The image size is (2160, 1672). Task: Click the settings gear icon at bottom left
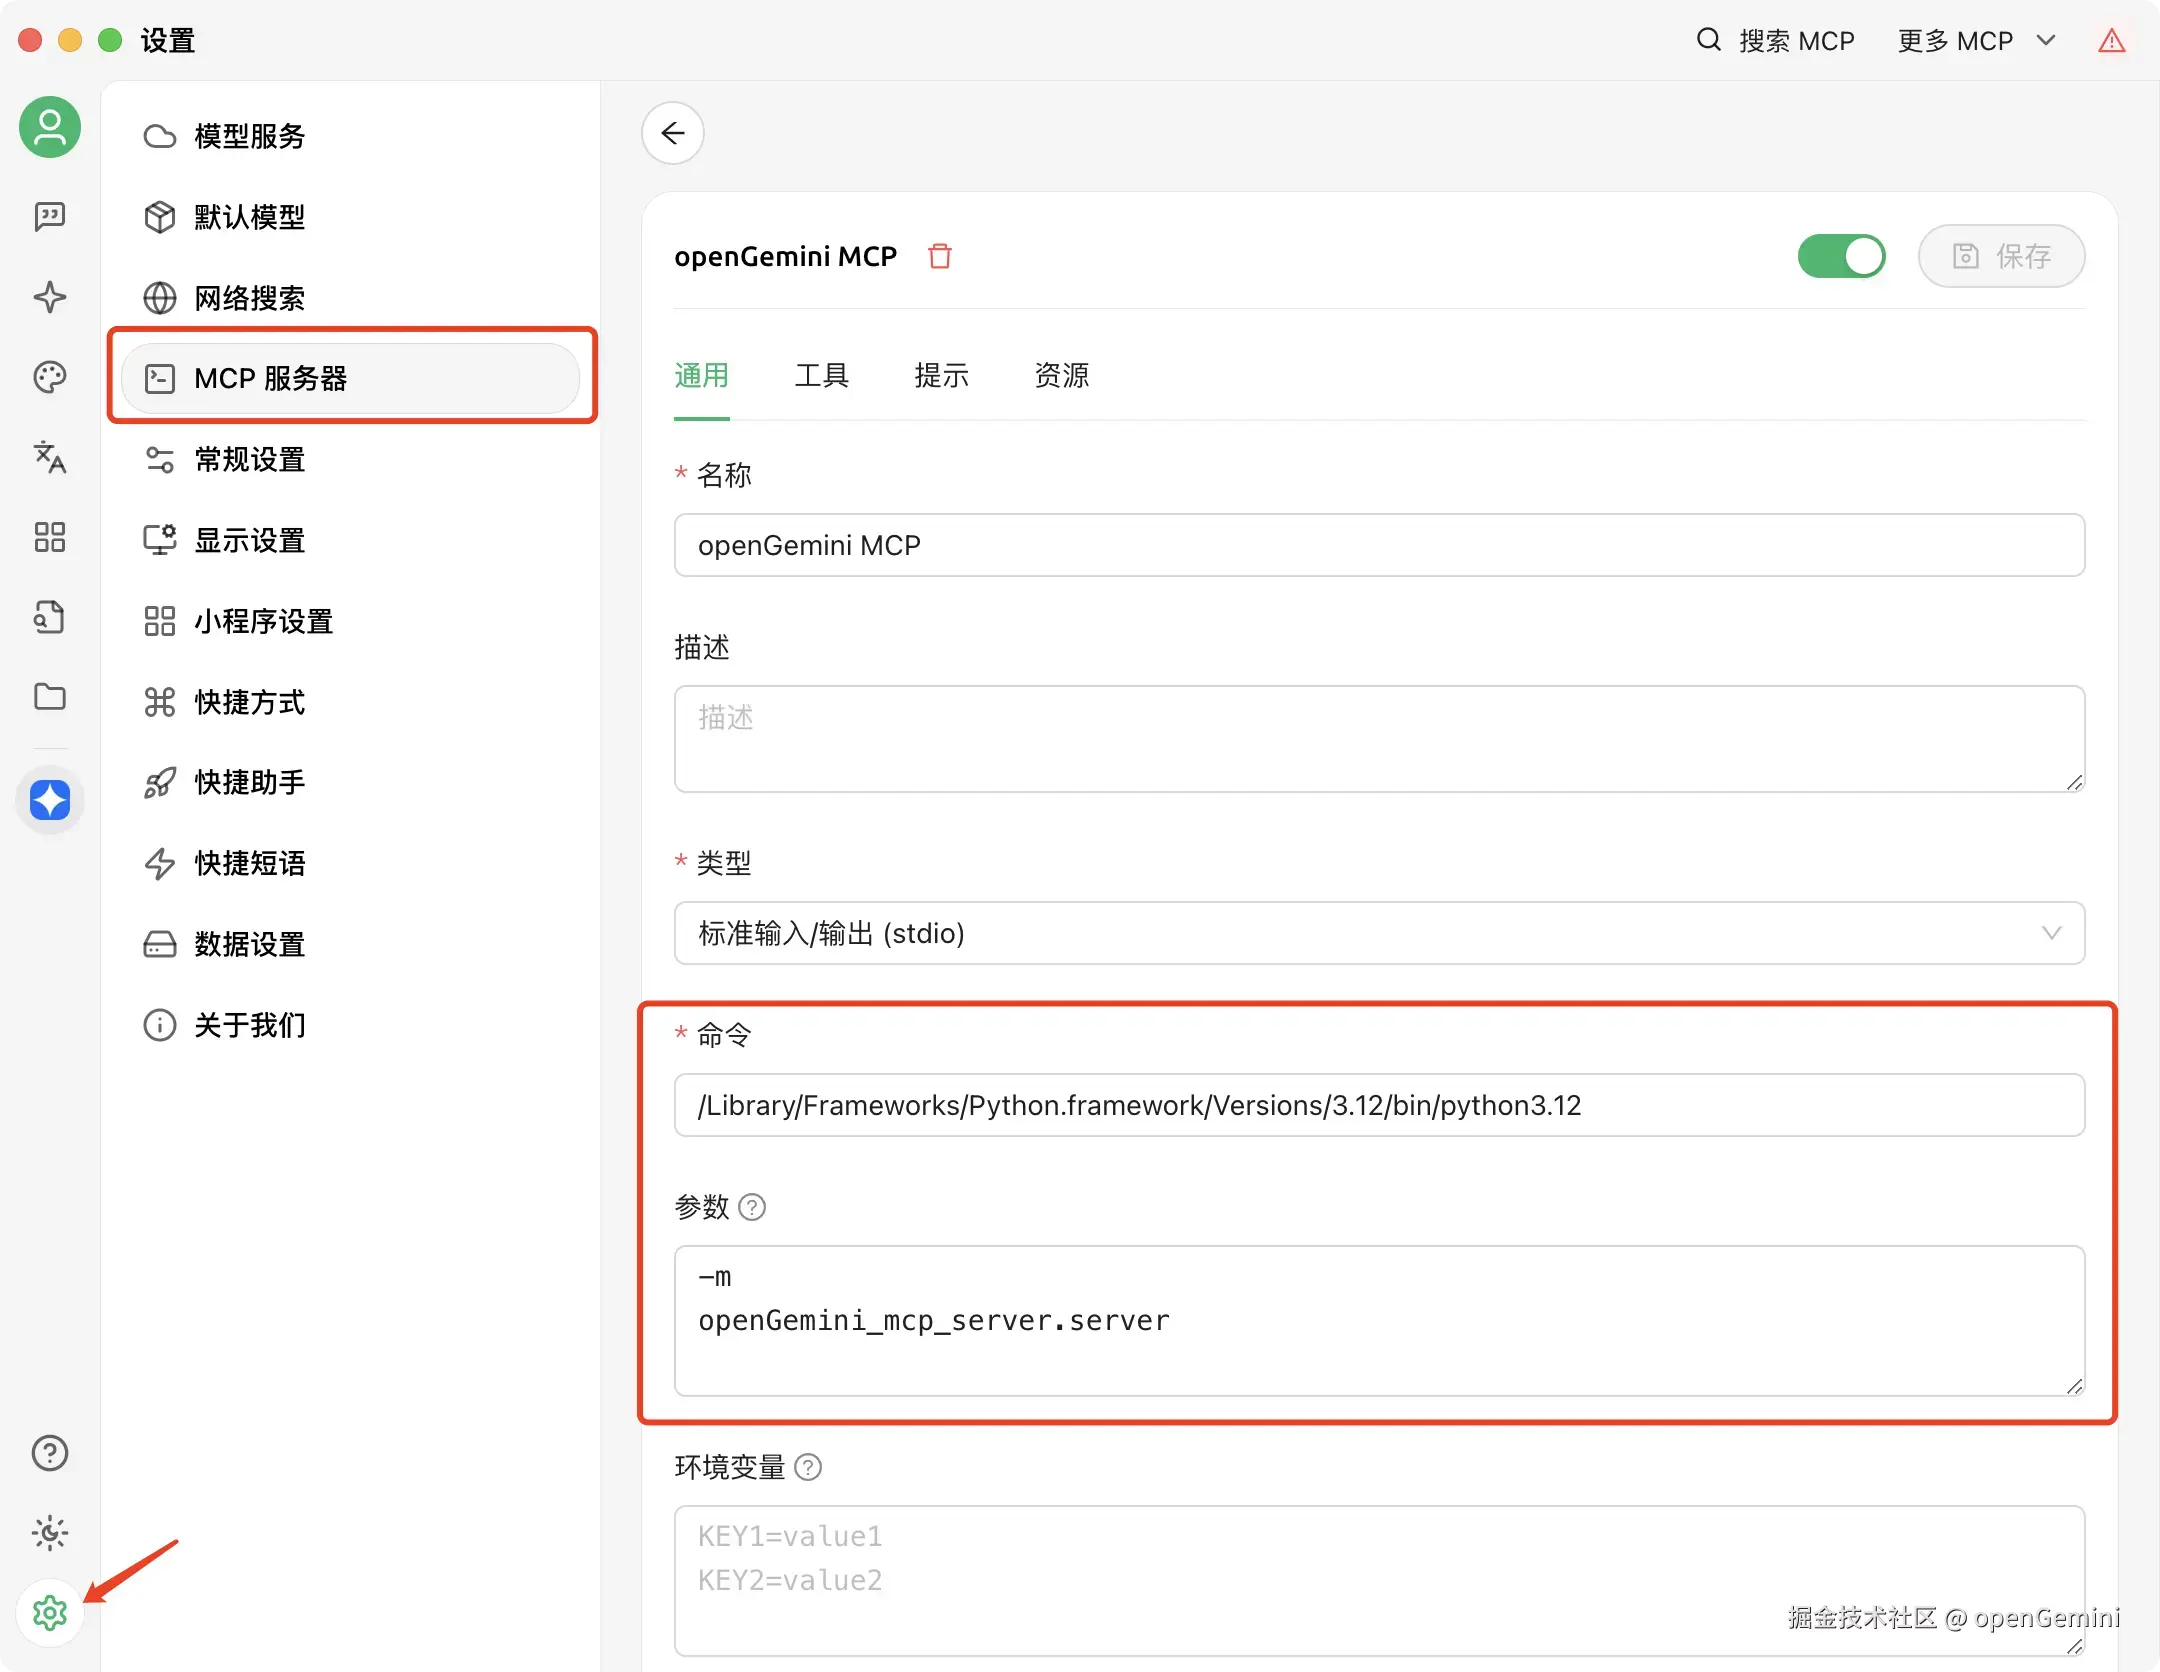pyautogui.click(x=50, y=1612)
